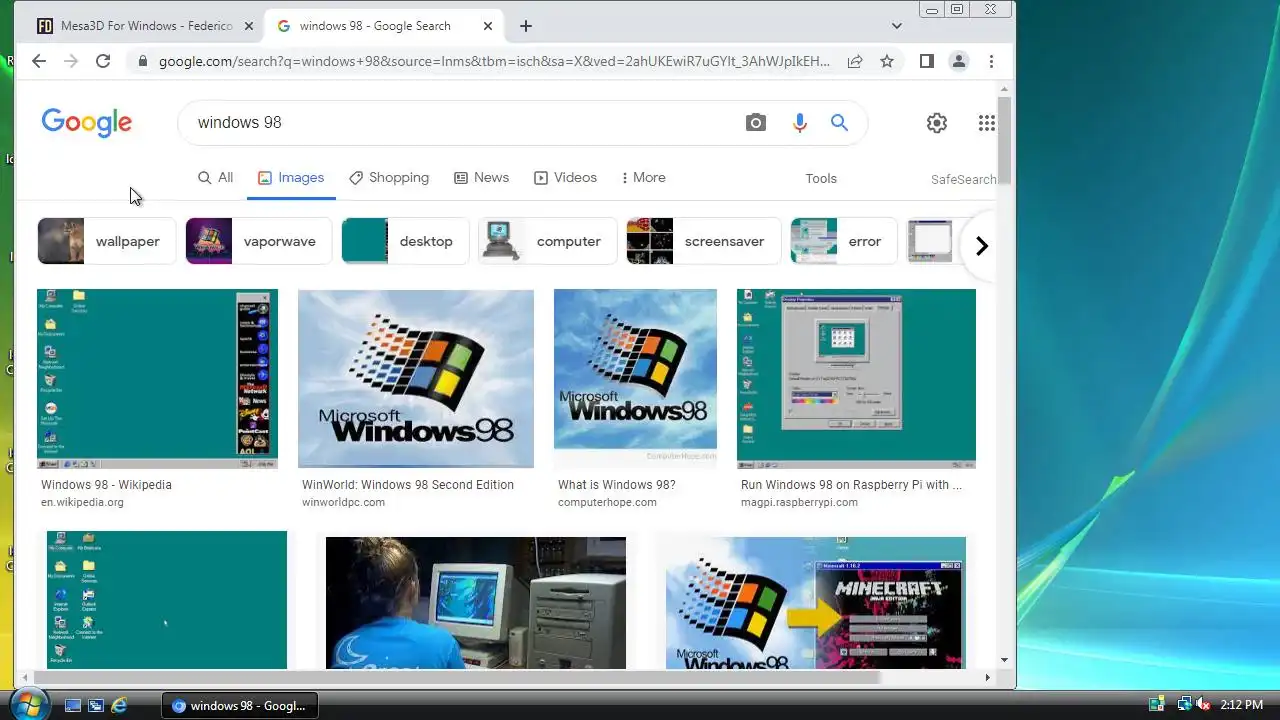Switch to the News tab
Screen dimensions: 1280x720
pyautogui.click(x=482, y=177)
